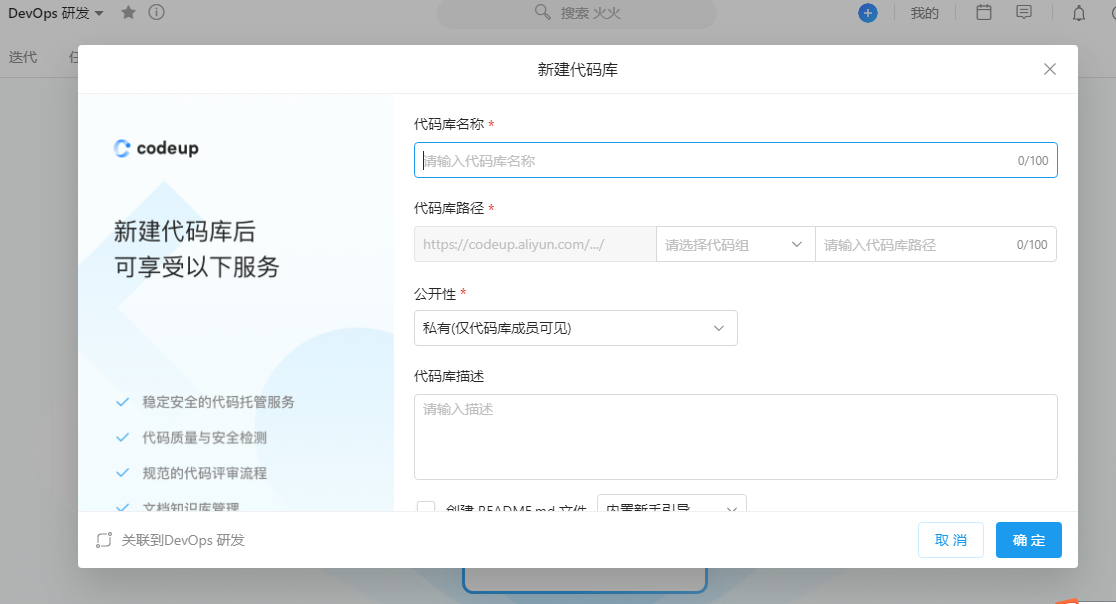Switch to the 迭代 tab
Viewport: 1116px width, 604px height.
23,57
